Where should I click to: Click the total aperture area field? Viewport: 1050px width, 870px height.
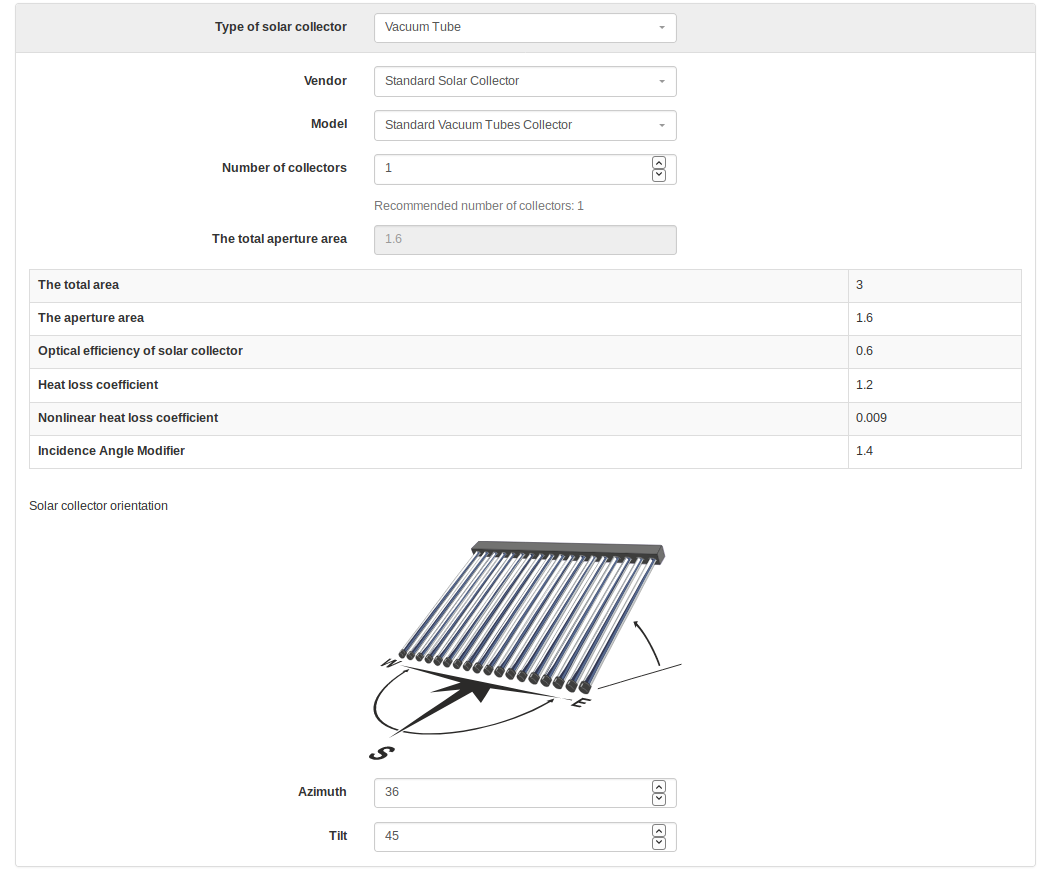525,240
